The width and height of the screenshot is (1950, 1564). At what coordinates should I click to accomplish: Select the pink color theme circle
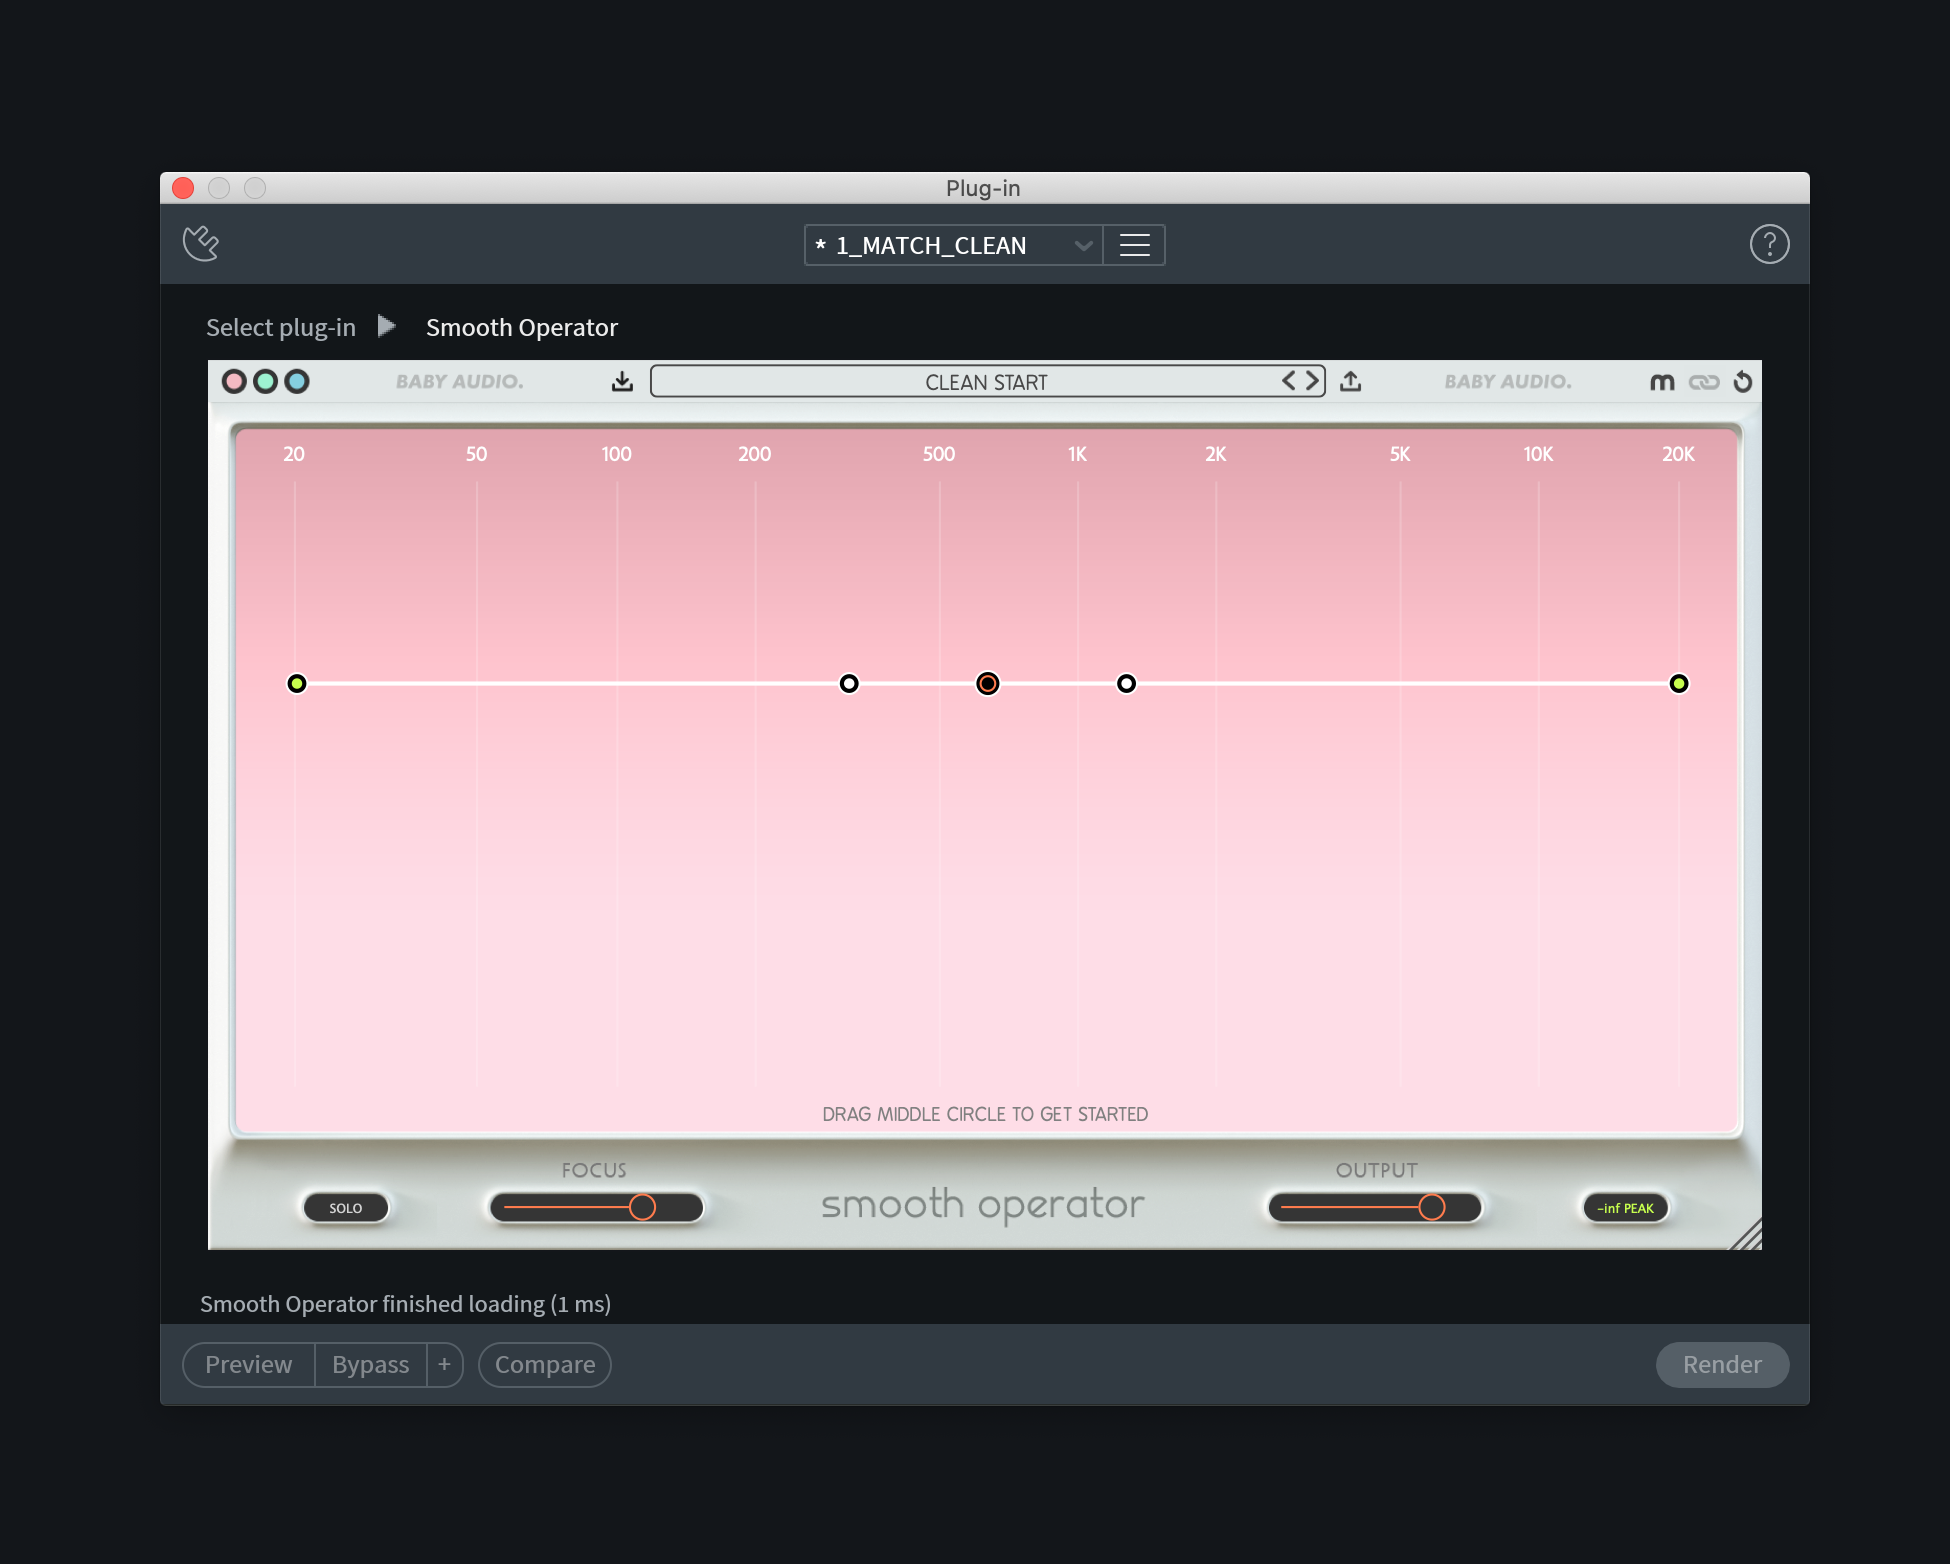pyautogui.click(x=234, y=381)
